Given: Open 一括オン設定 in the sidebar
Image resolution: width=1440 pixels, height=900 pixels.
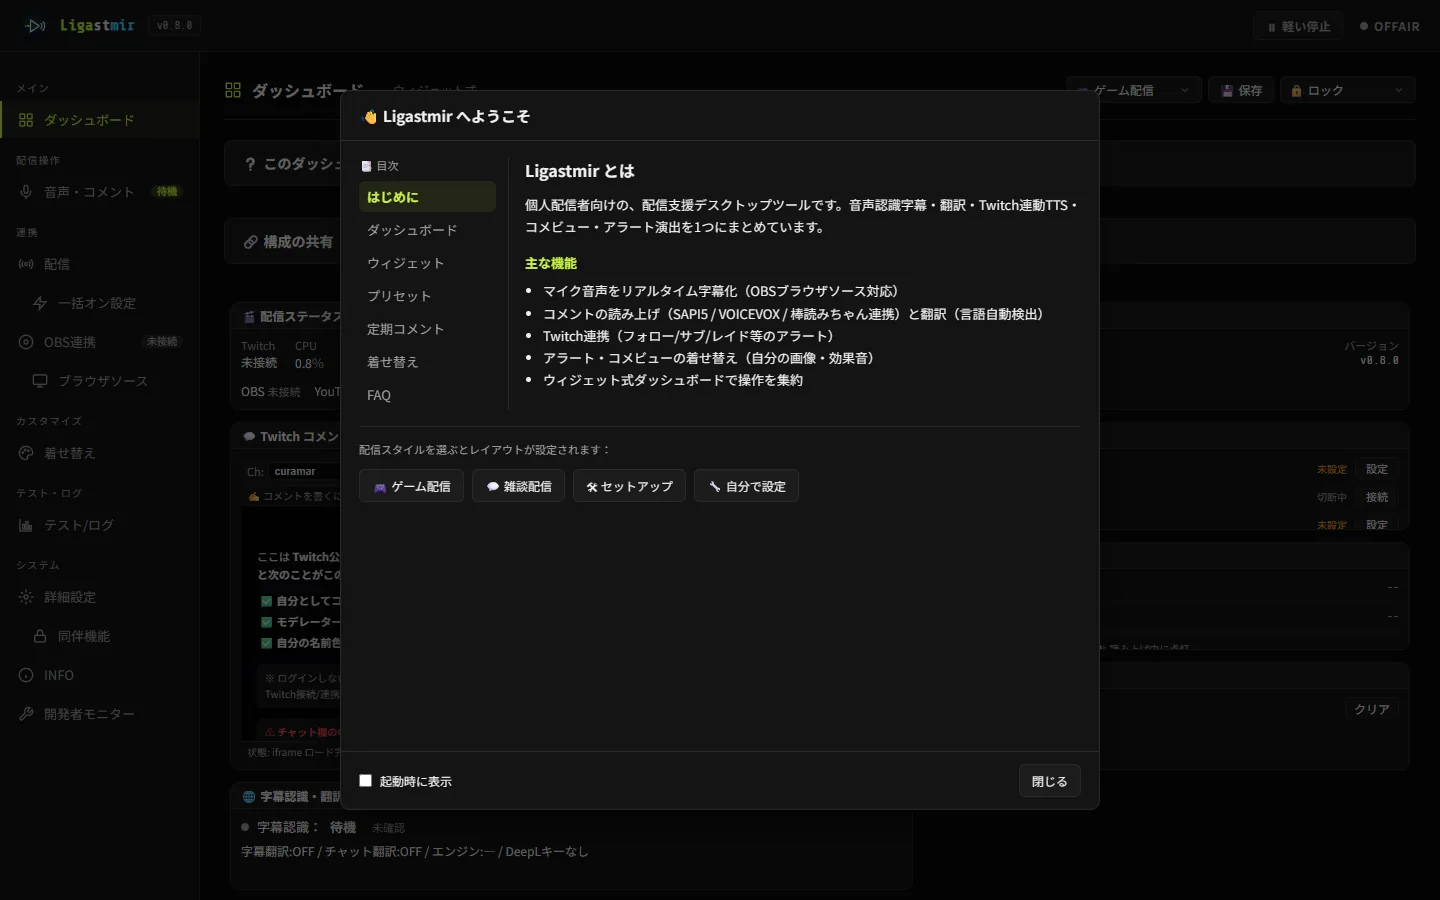Looking at the screenshot, I should tap(100, 303).
